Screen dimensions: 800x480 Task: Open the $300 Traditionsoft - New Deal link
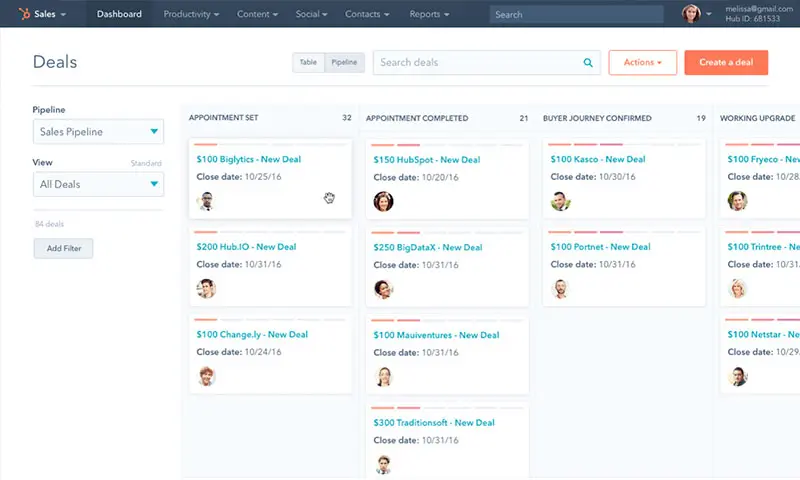coord(434,423)
